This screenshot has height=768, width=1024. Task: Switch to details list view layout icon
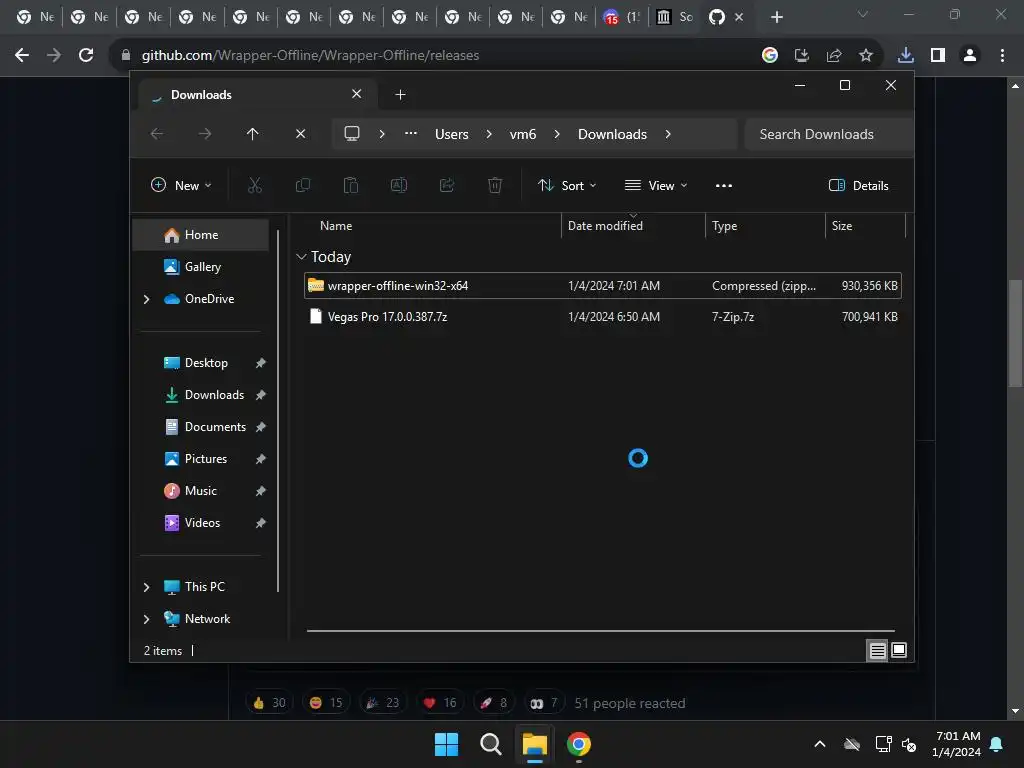877,650
